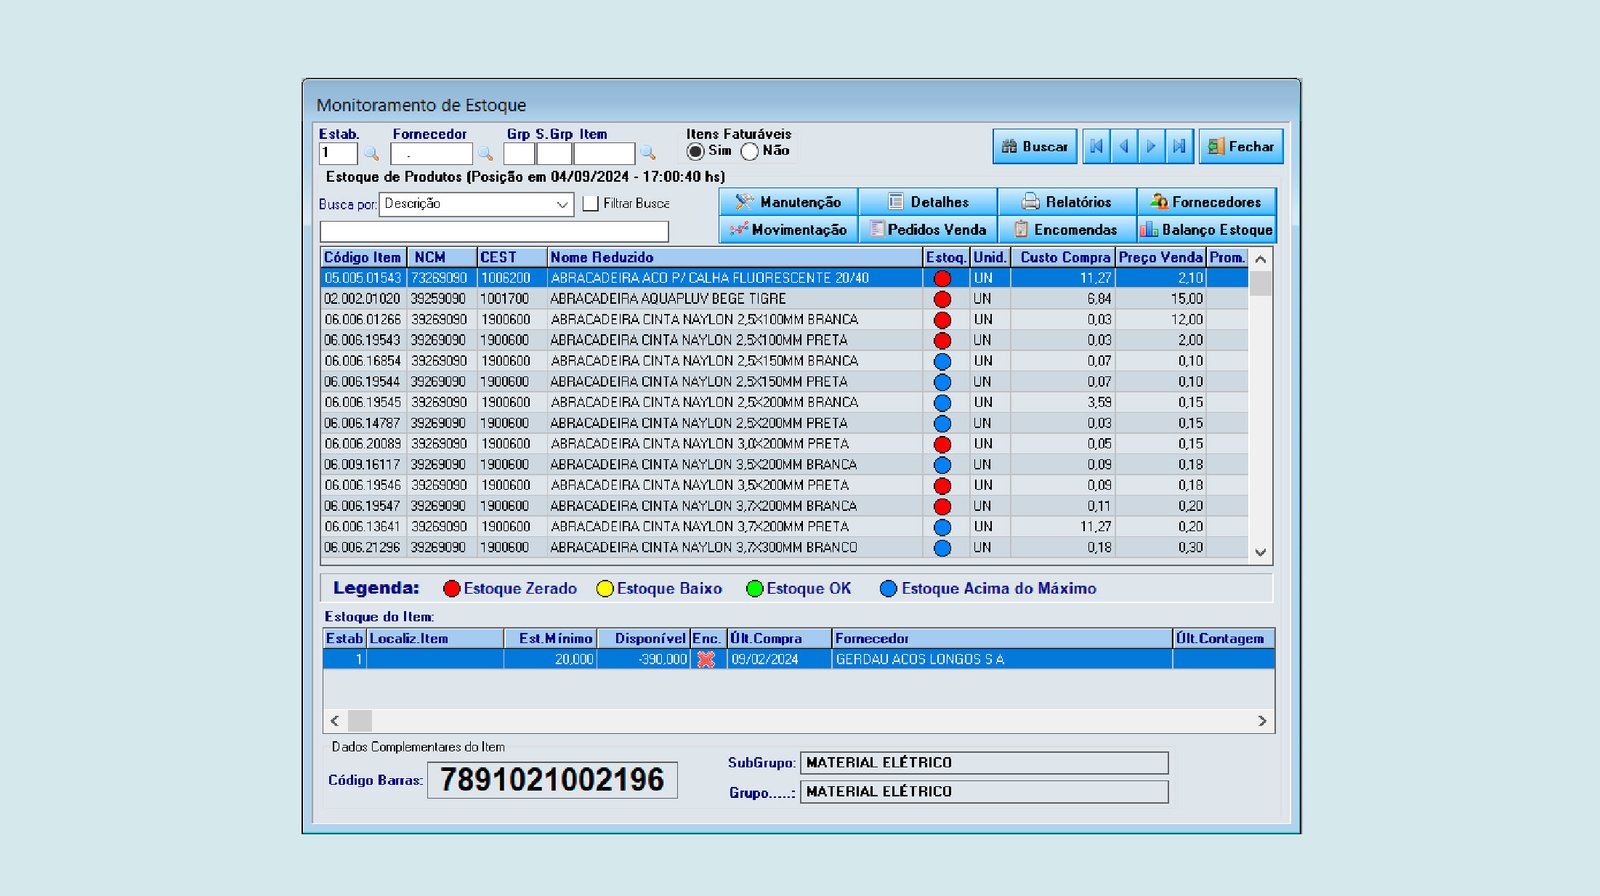The width and height of the screenshot is (1600, 896).
Task: Click the magnifier icon next to Estab. field
Action: click(371, 154)
